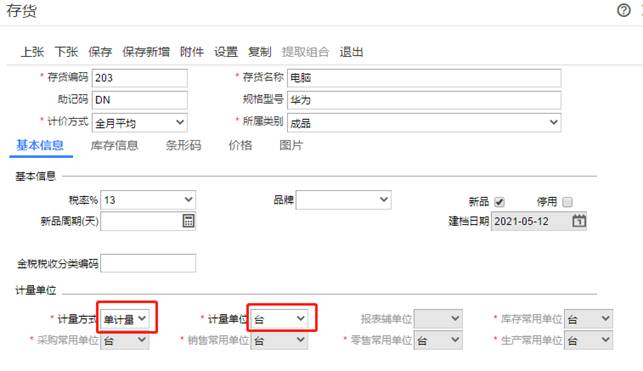Switch to the 图片 tab
Screen dimensions: 643x371
(x=291, y=145)
